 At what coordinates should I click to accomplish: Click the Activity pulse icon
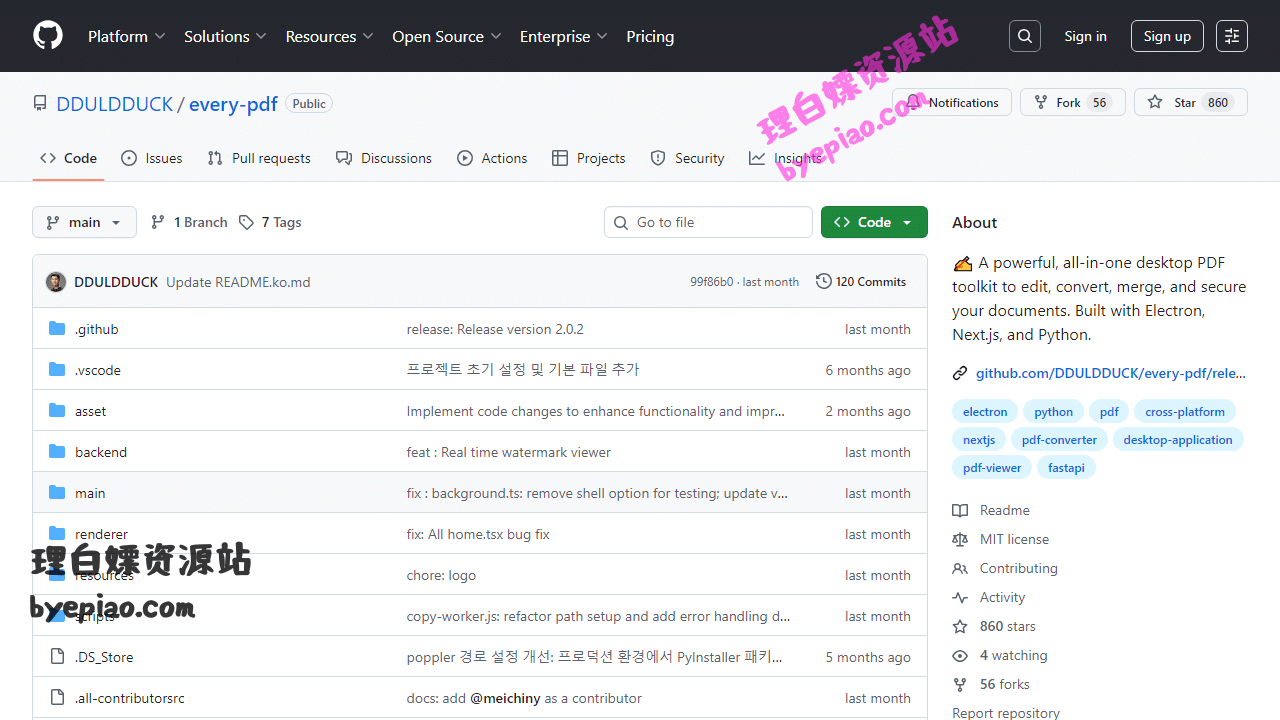(x=960, y=597)
